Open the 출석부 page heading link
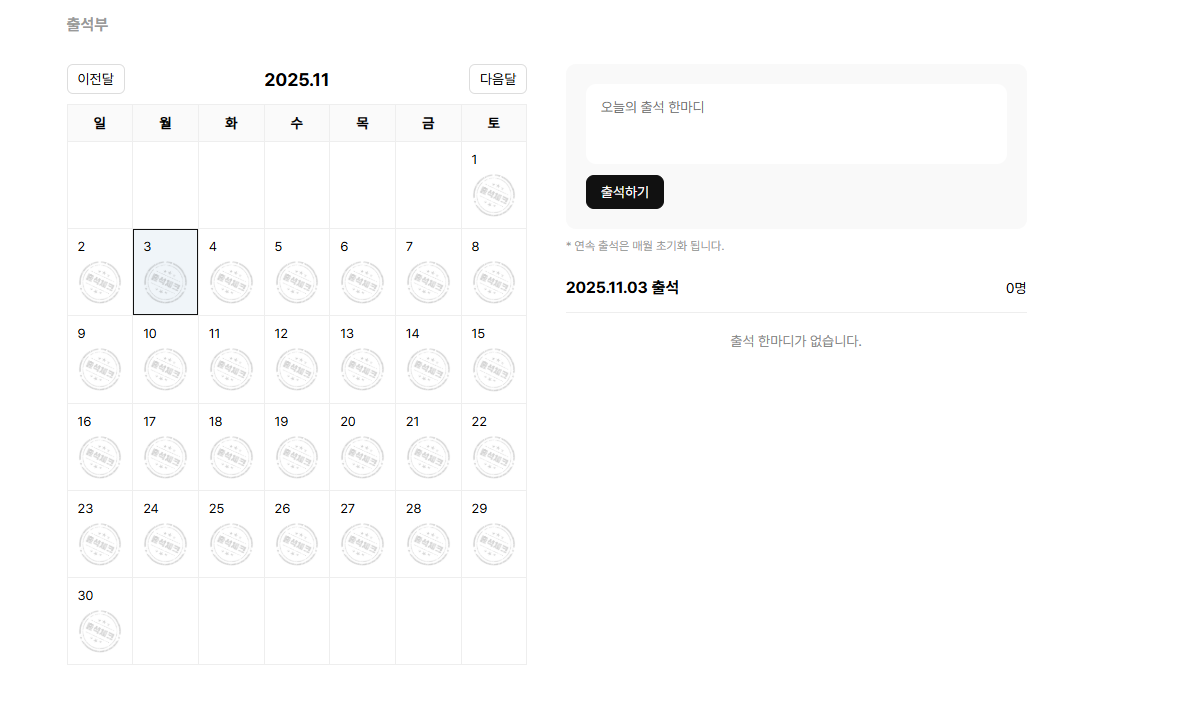The height and width of the screenshot is (706, 1181). point(87,24)
